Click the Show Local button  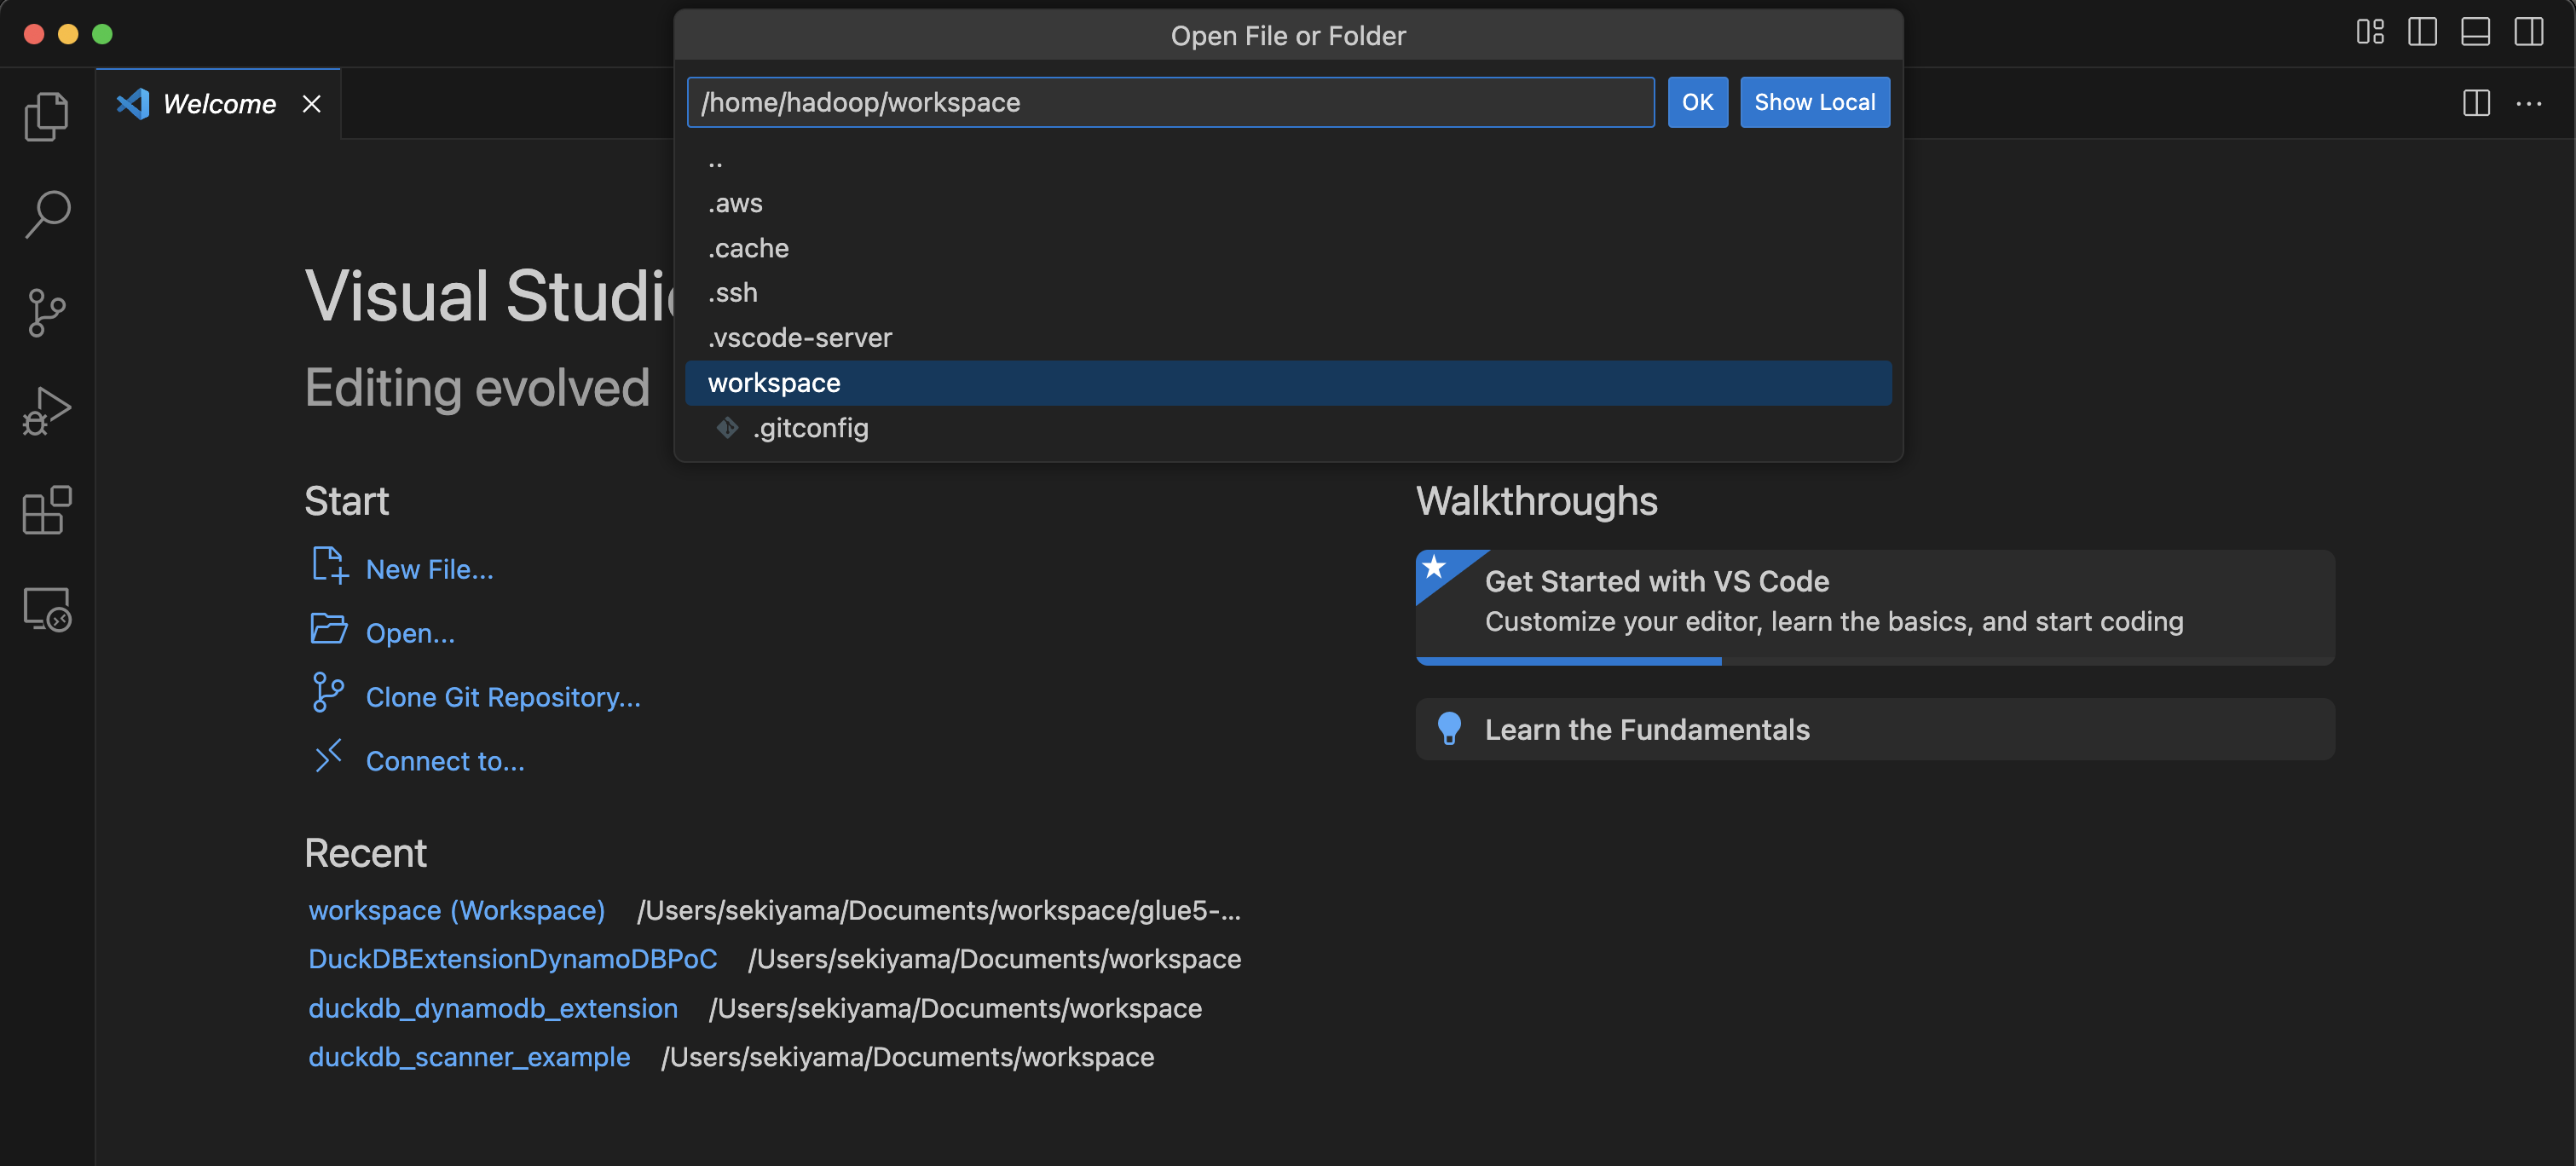click(x=1814, y=102)
